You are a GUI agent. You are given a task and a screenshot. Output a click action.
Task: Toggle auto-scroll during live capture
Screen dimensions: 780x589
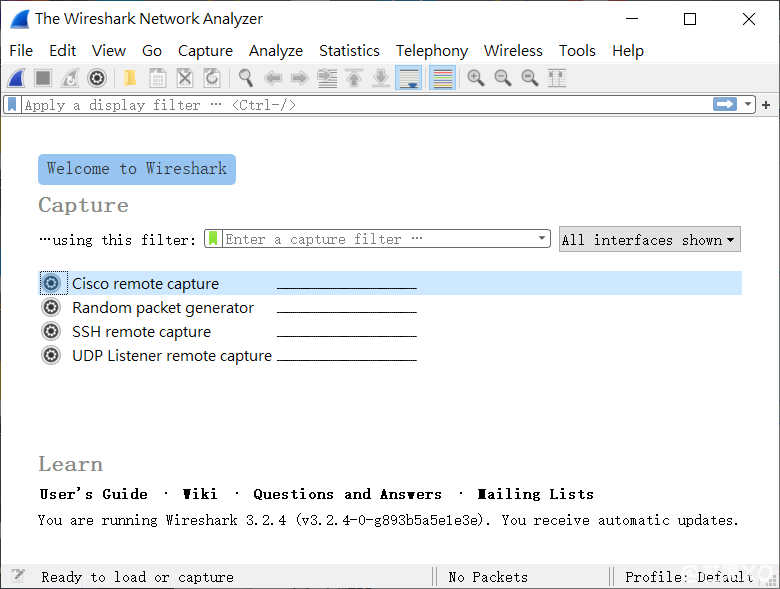click(x=408, y=78)
